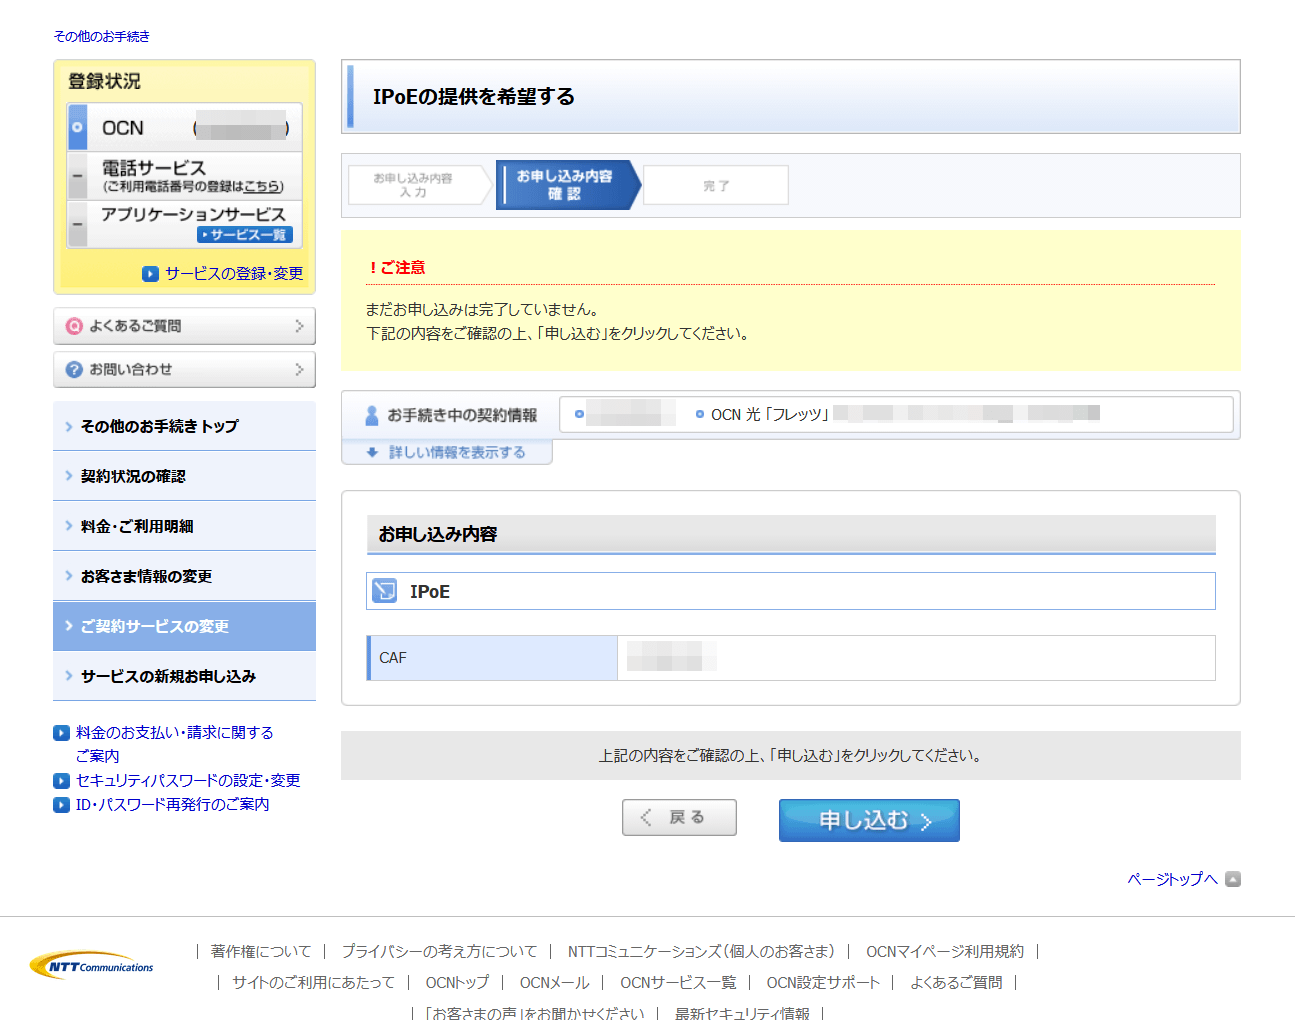Open 著作権について footer link
This screenshot has width=1295, height=1020.
coord(261,951)
